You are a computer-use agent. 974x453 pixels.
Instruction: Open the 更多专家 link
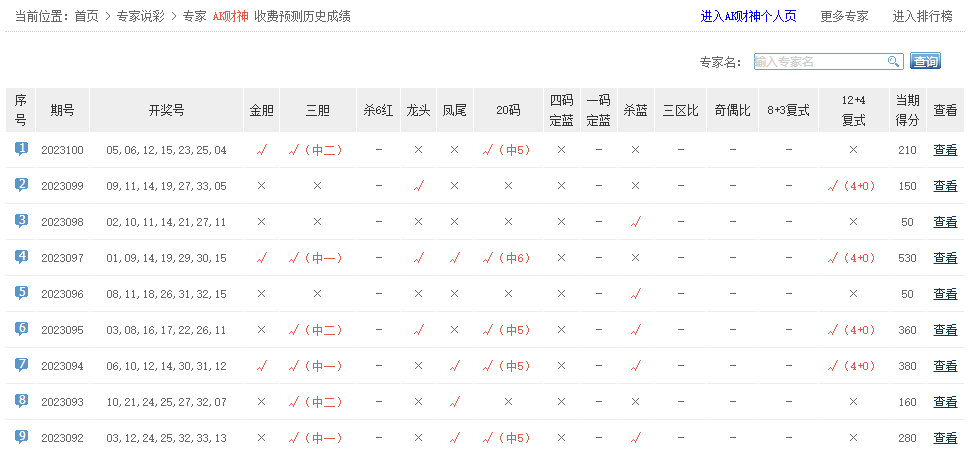844,16
